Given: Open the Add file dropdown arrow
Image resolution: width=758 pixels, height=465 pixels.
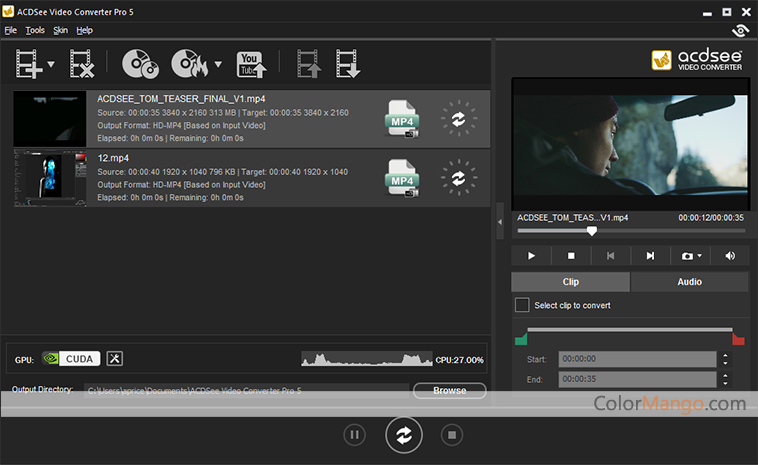Looking at the screenshot, I should tap(51, 64).
